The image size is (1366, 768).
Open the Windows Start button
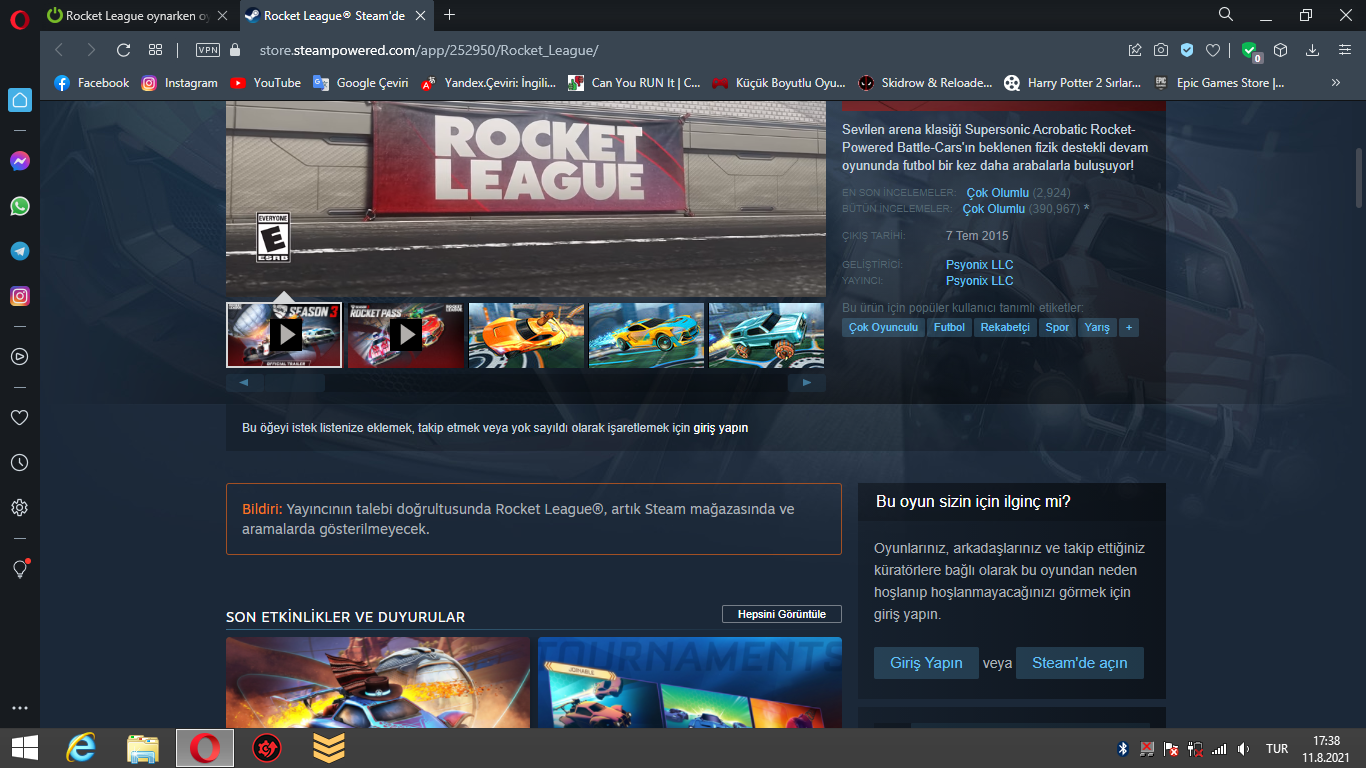point(24,747)
